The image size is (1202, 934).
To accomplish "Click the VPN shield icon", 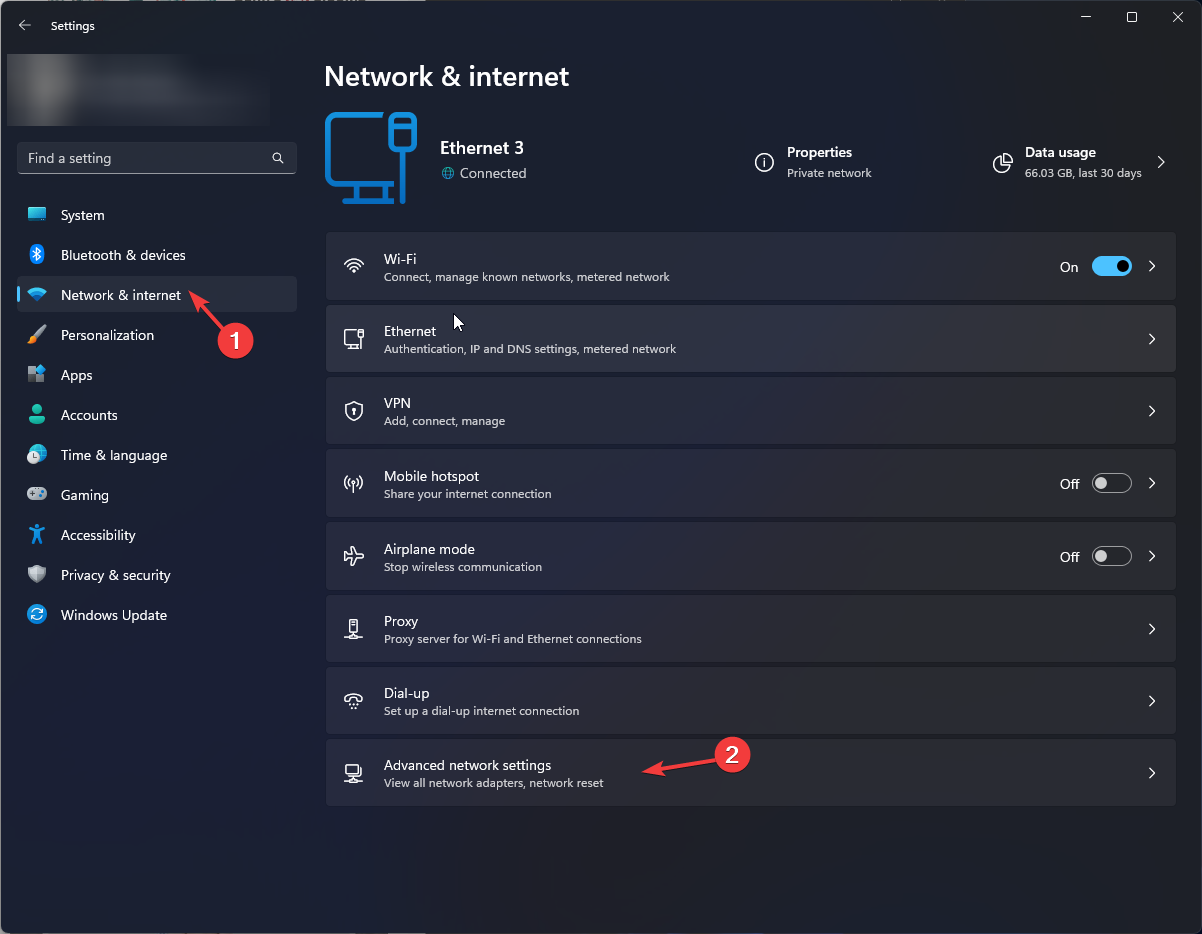I will point(353,410).
